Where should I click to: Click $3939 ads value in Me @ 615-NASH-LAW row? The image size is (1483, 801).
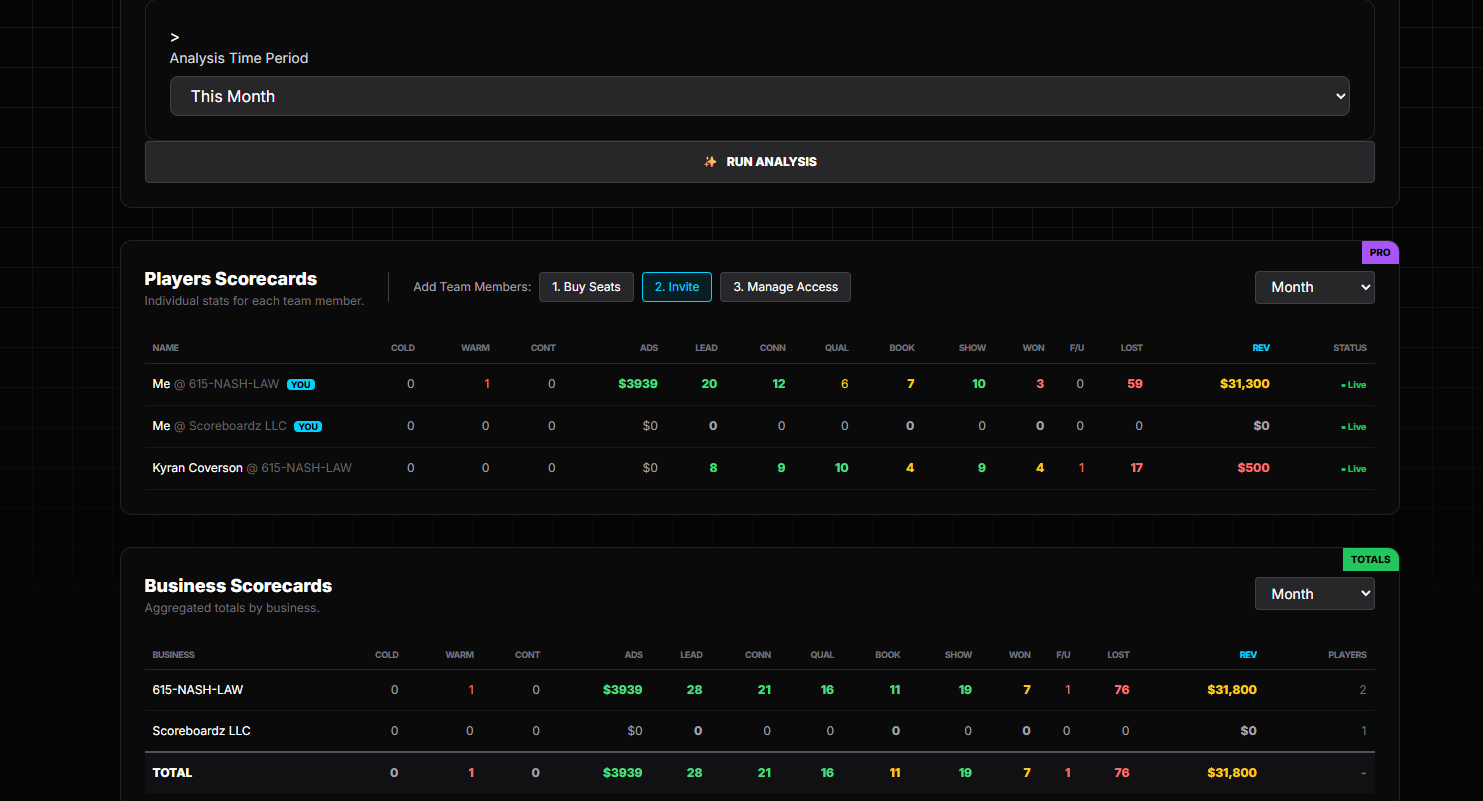pyautogui.click(x=638, y=384)
